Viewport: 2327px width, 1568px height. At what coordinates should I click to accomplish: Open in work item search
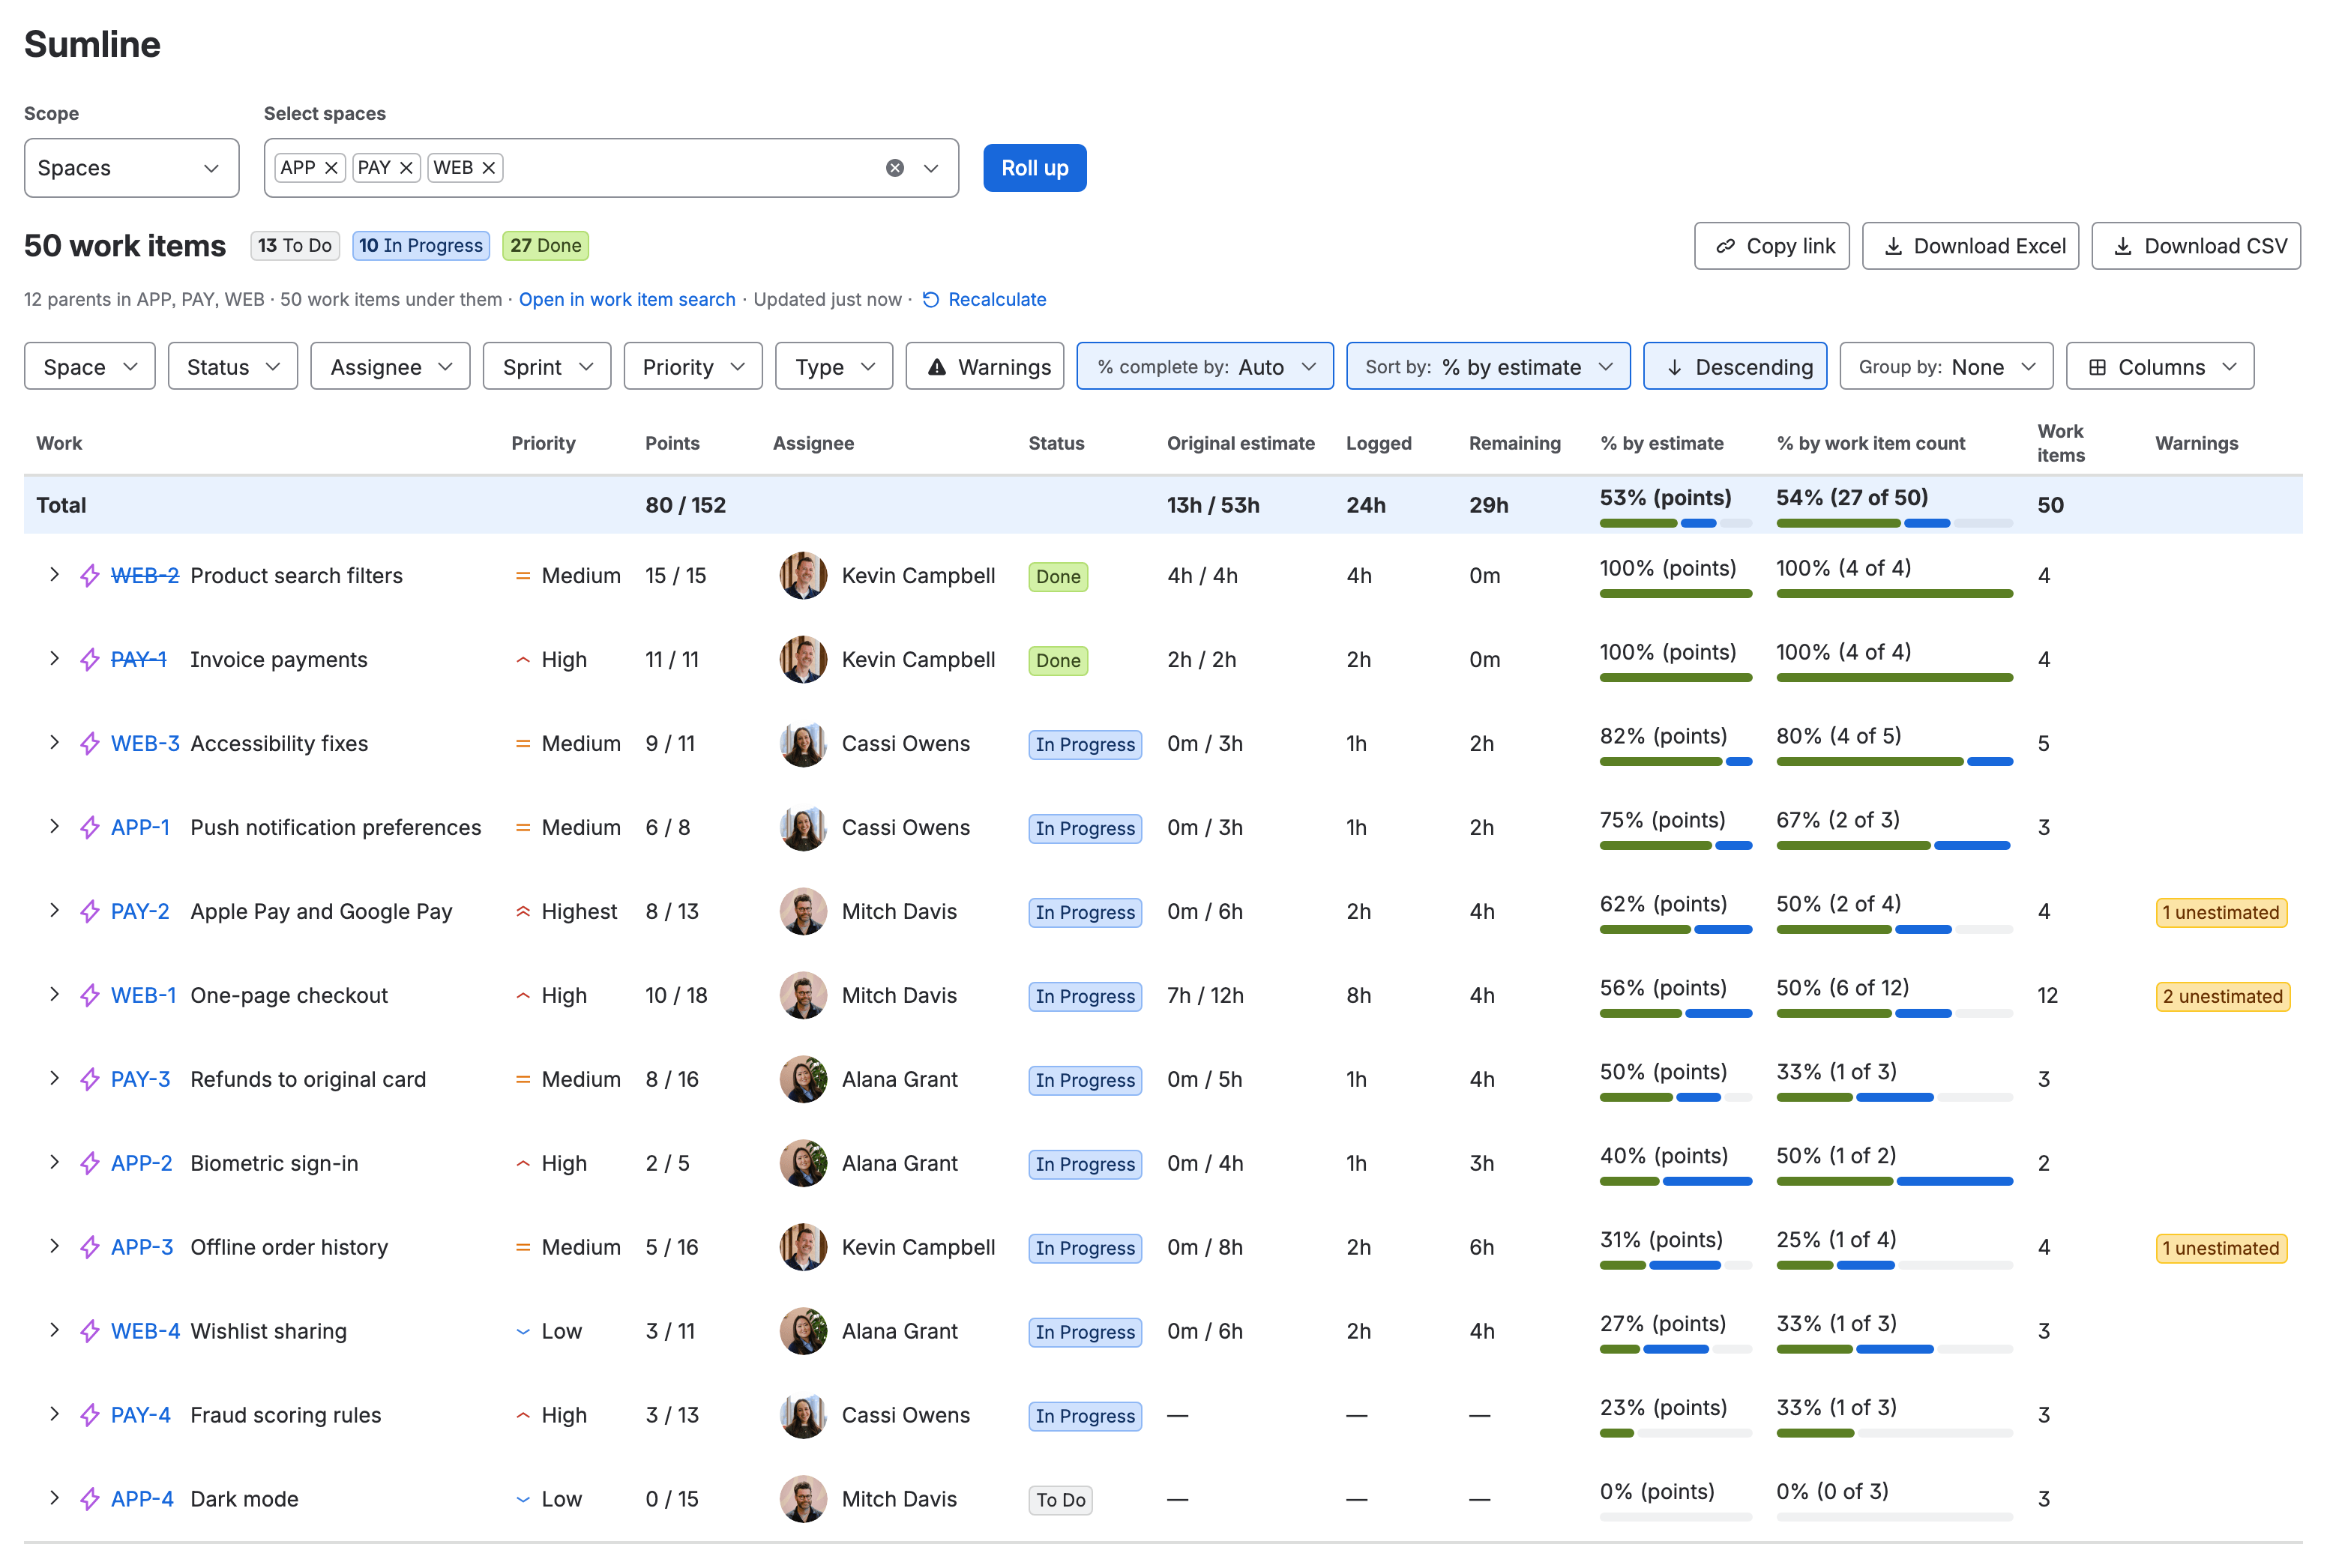point(627,299)
